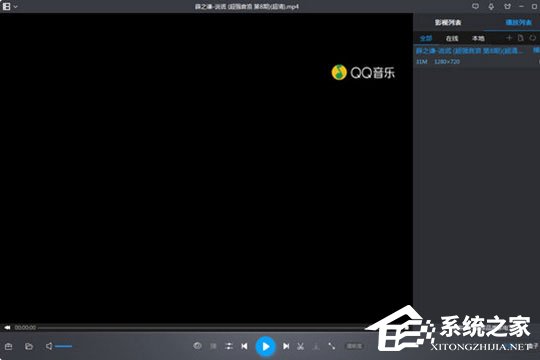Toggle fullscreen with the expand arrows icon
540x360 pixels.
coord(332,346)
